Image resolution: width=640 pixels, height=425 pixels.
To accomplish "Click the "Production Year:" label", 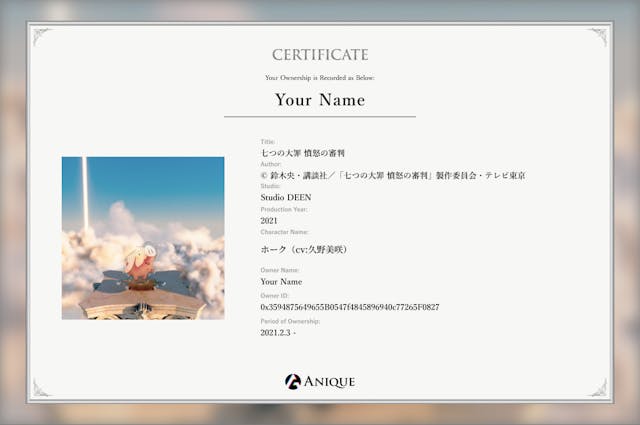I will pyautogui.click(x=284, y=209).
